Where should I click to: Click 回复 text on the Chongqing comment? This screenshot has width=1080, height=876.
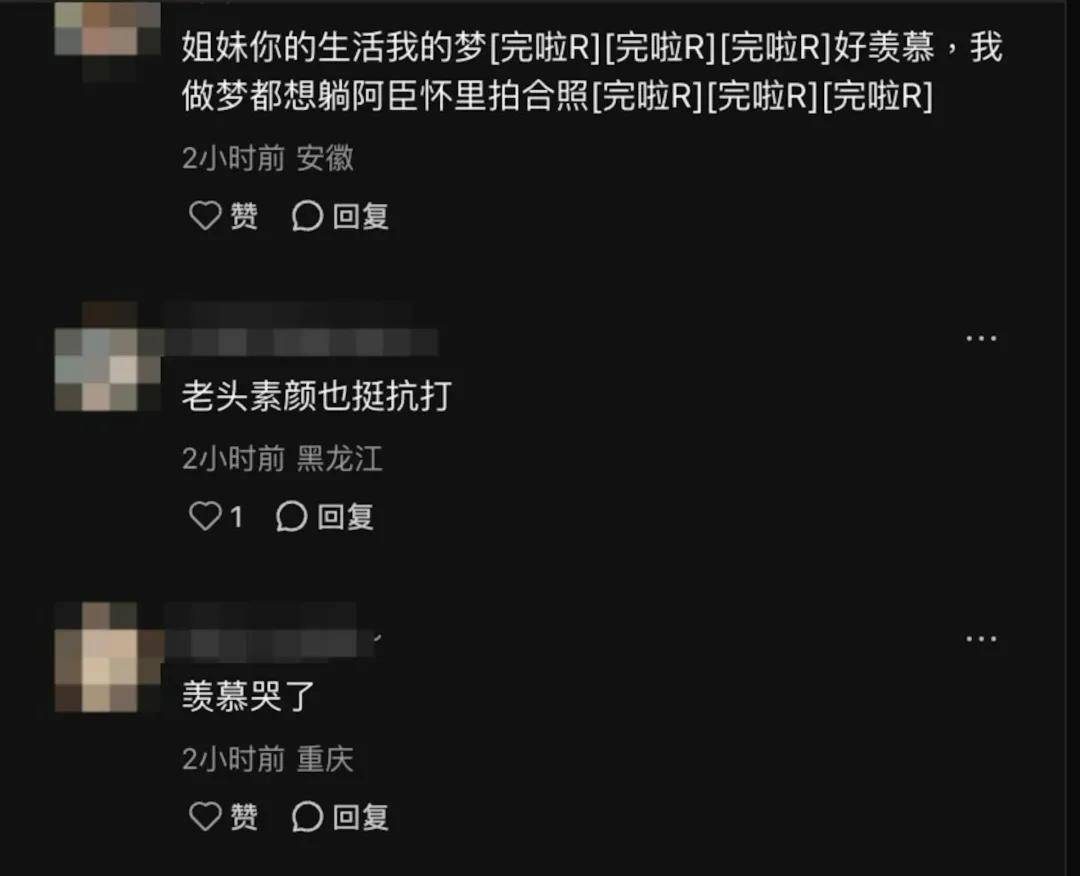click(361, 817)
